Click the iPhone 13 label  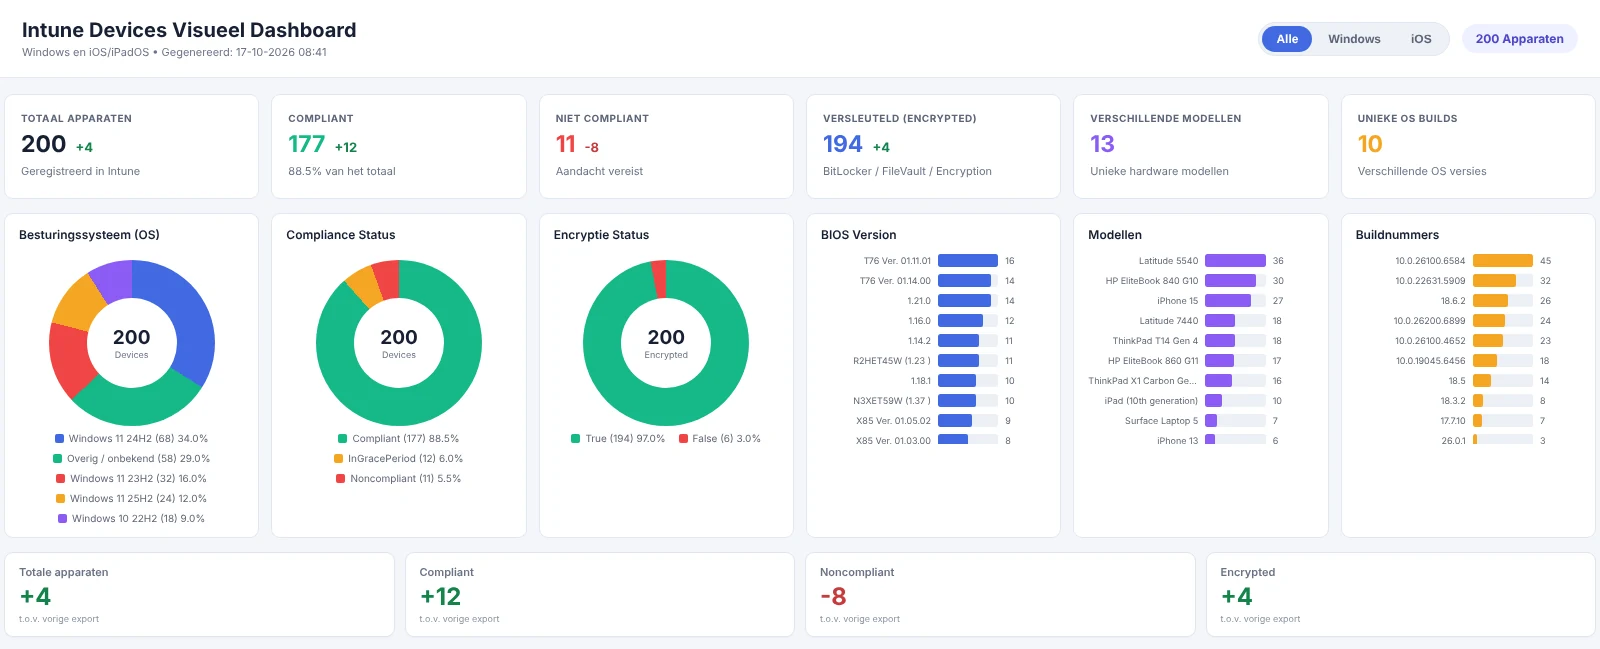click(x=1177, y=441)
